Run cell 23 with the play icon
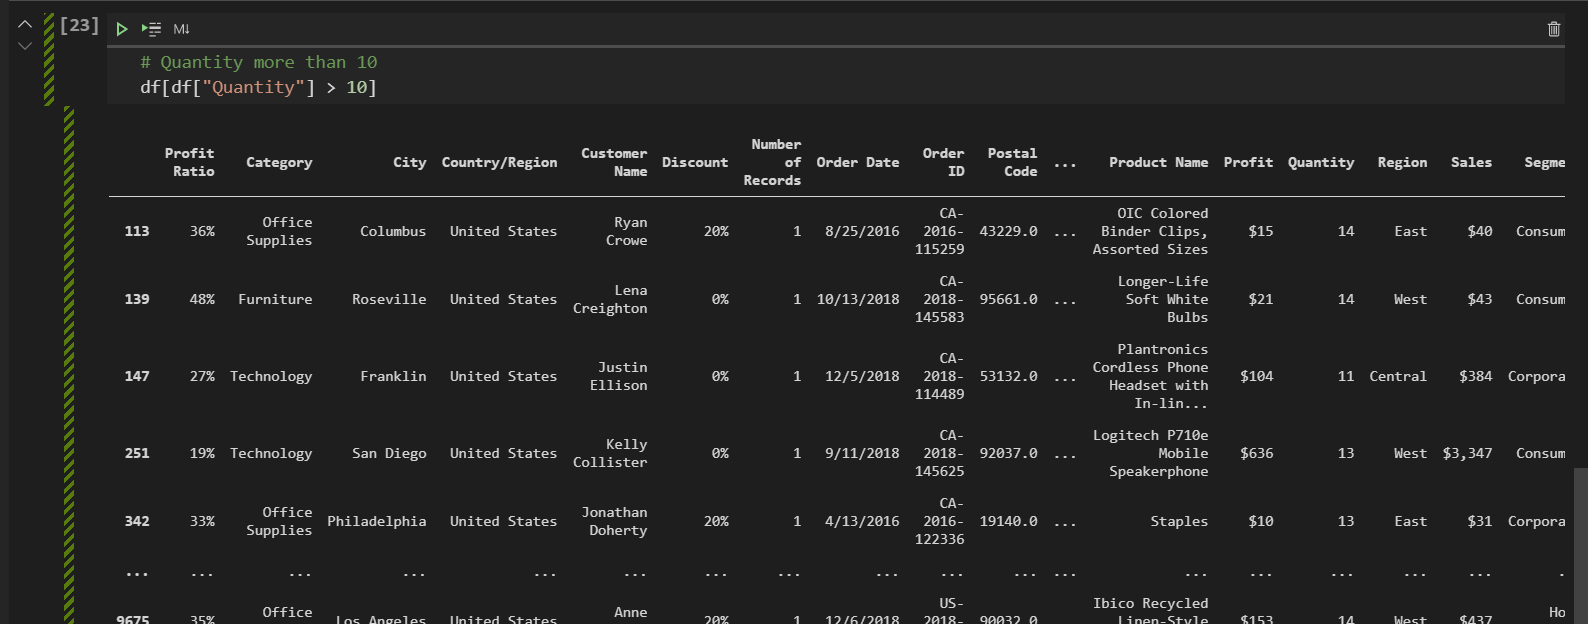Viewport: 1588px width, 624px height. (x=122, y=29)
